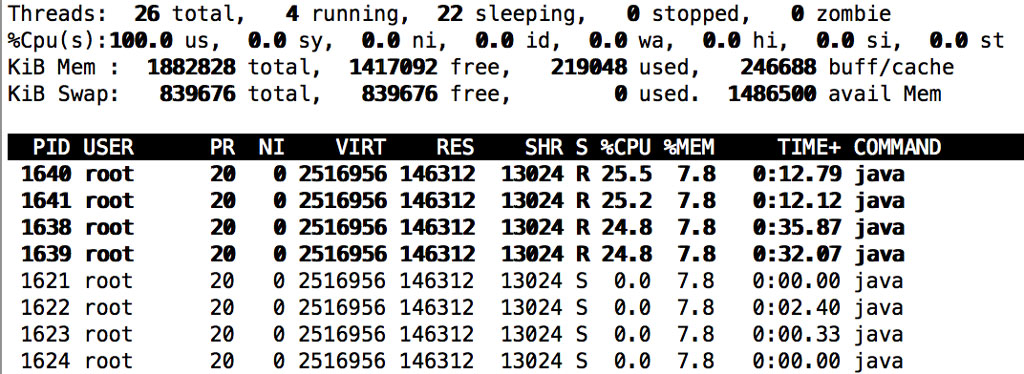Image resolution: width=1024 pixels, height=374 pixels.
Task: Select the VIRT column header
Action: (361, 147)
